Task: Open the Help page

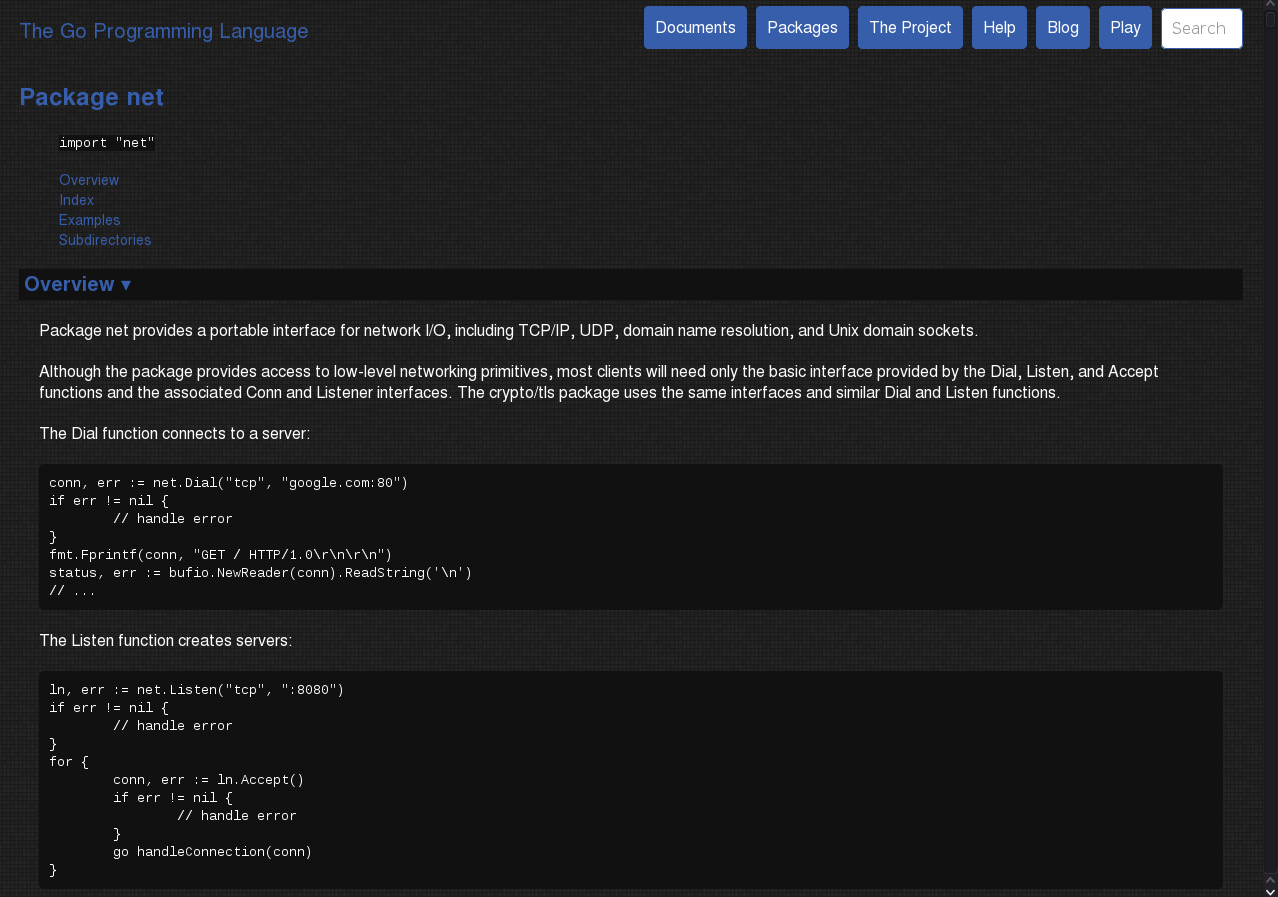Action: click(998, 27)
